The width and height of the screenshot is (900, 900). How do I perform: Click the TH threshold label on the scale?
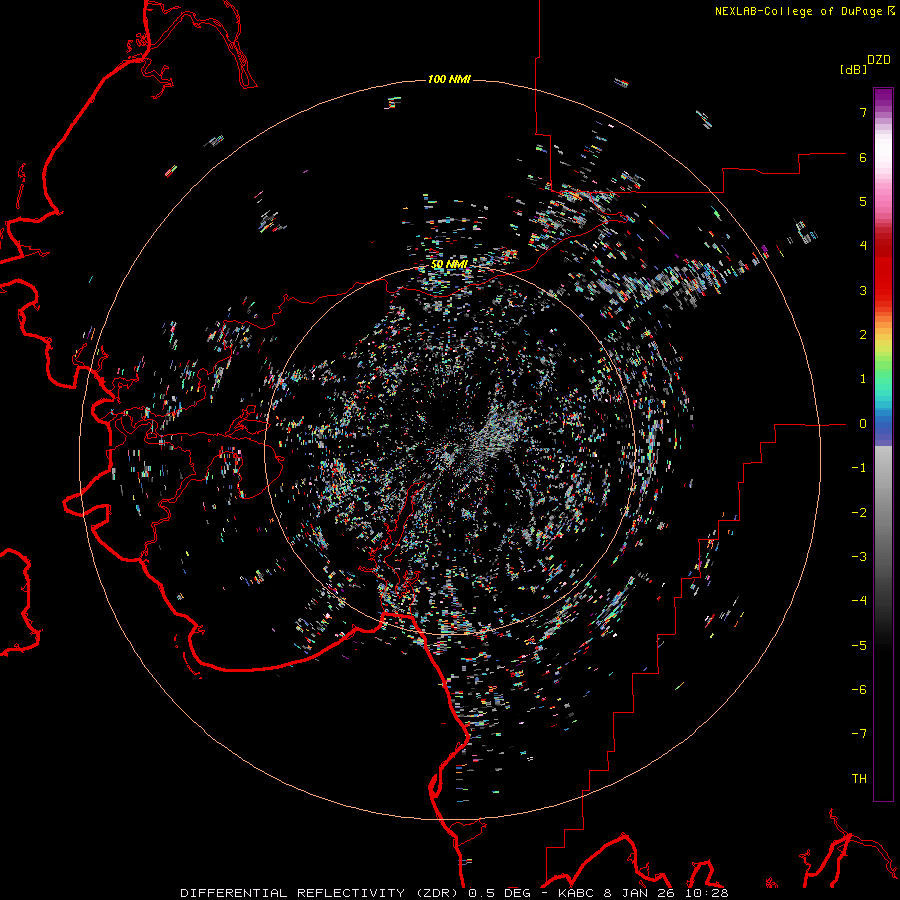859,779
